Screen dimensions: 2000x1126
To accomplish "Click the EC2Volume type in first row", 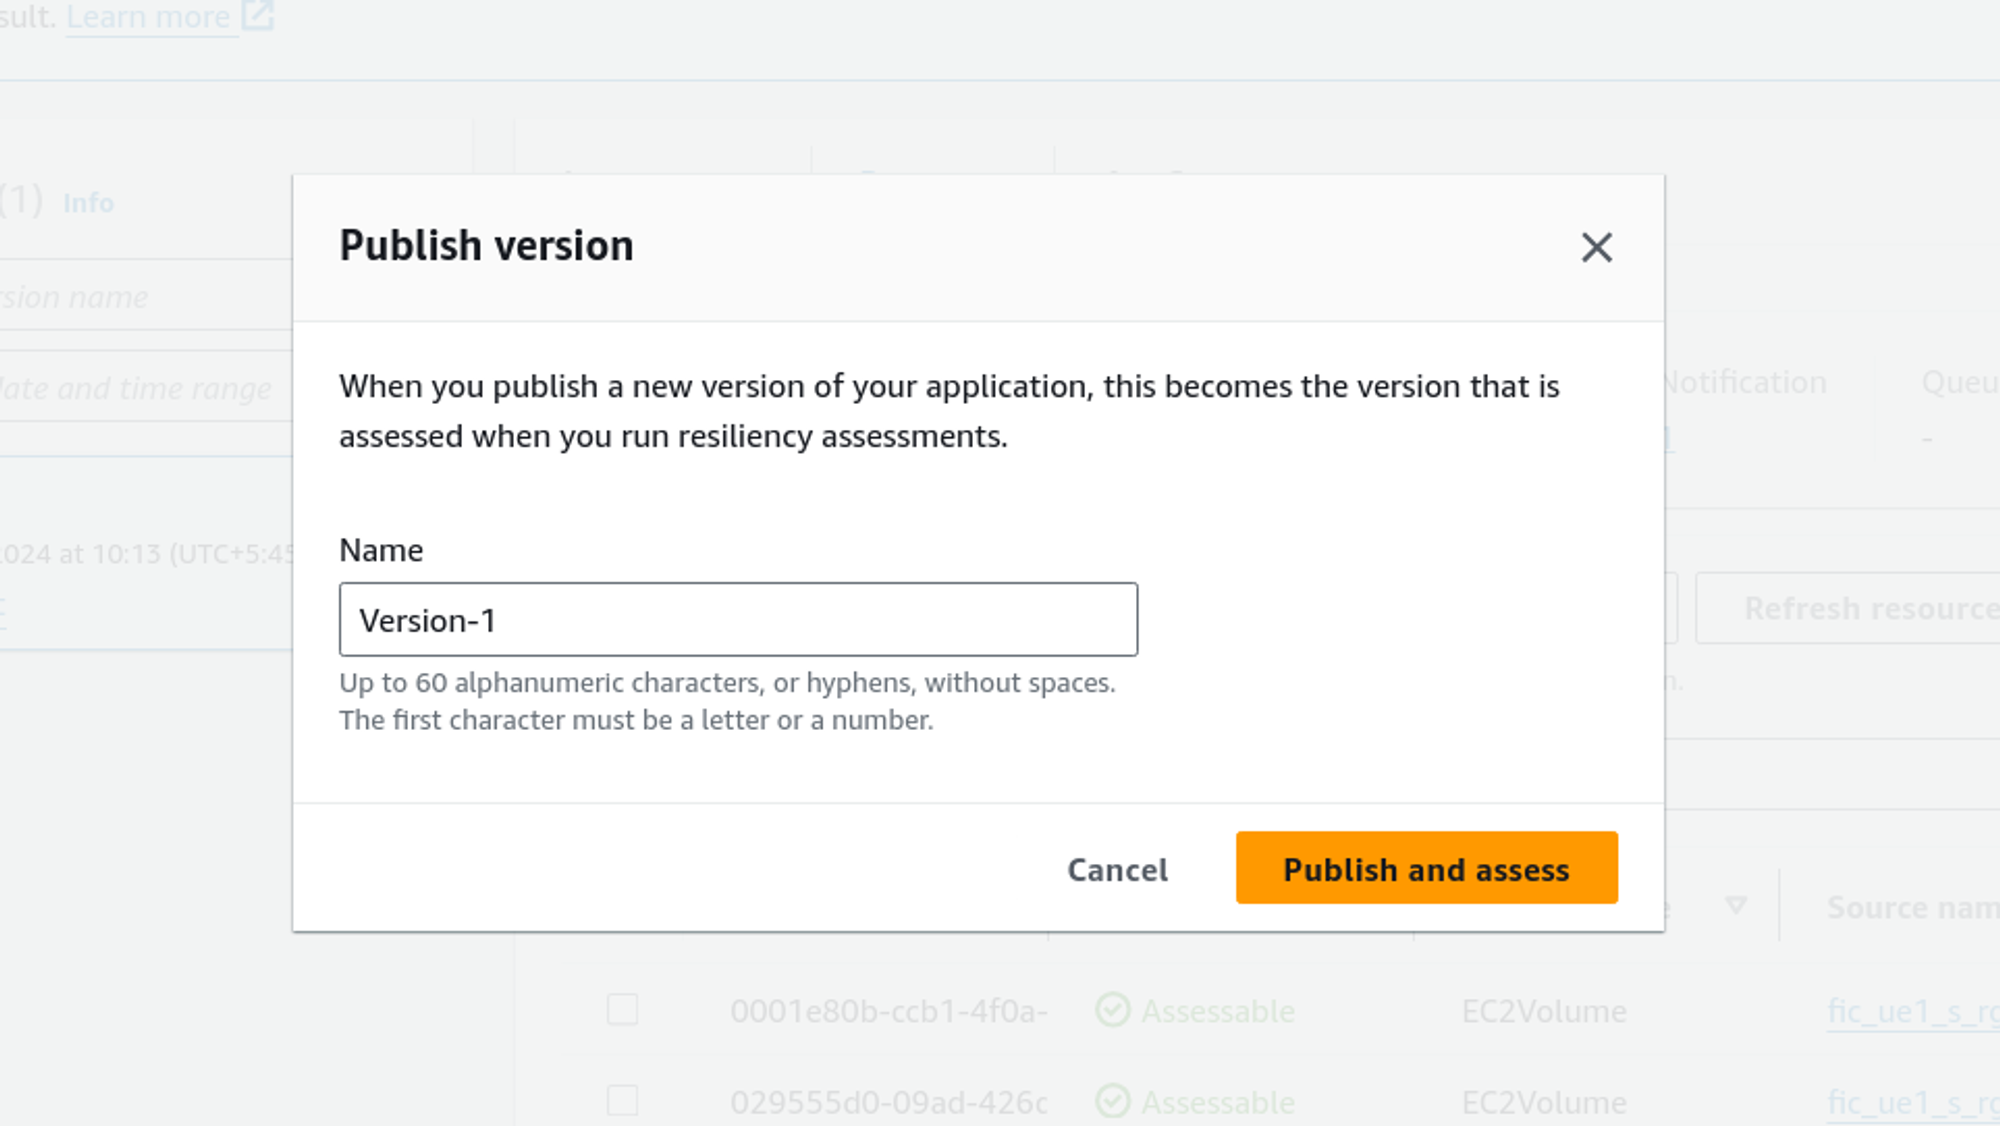I will 1543,1011.
